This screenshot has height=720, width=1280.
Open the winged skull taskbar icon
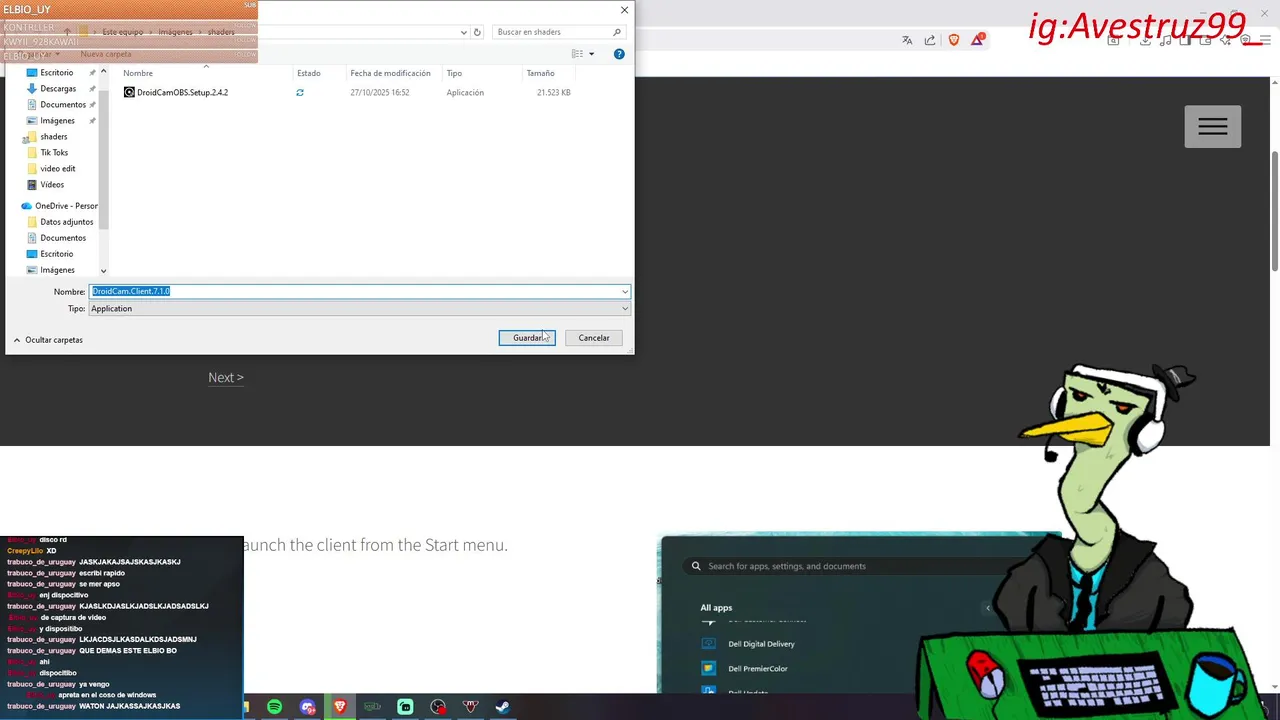[471, 707]
